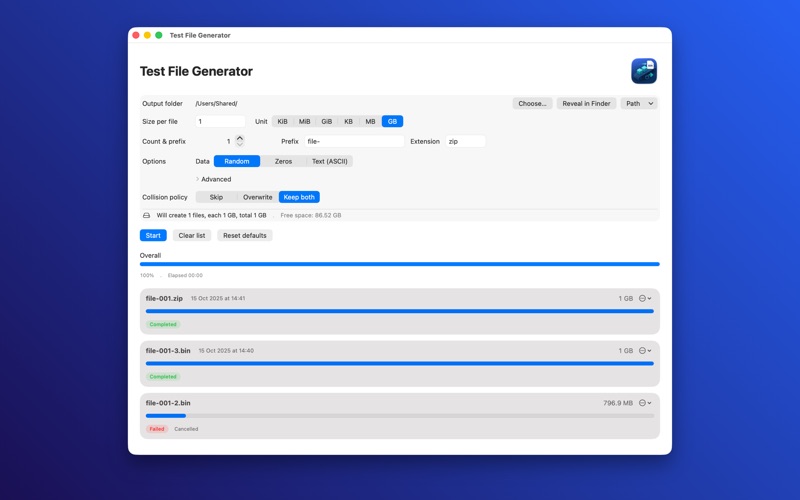Expand the Advanced options section
Viewport: 800px width, 500px height.
[x=213, y=179]
